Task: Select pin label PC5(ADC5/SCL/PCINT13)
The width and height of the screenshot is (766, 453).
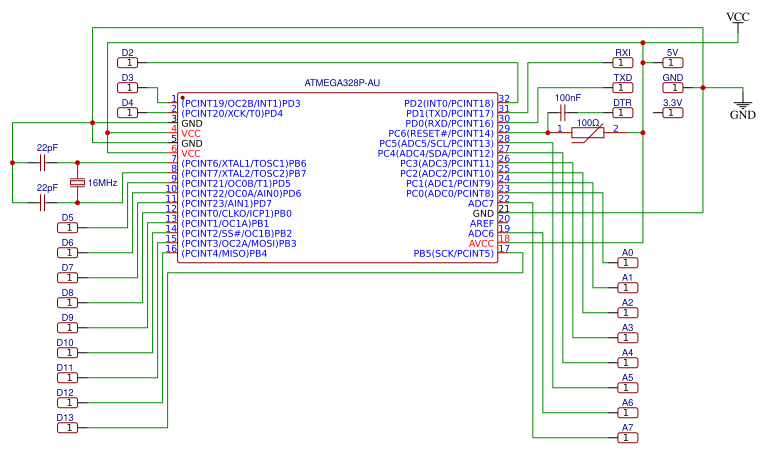Action: coord(437,144)
